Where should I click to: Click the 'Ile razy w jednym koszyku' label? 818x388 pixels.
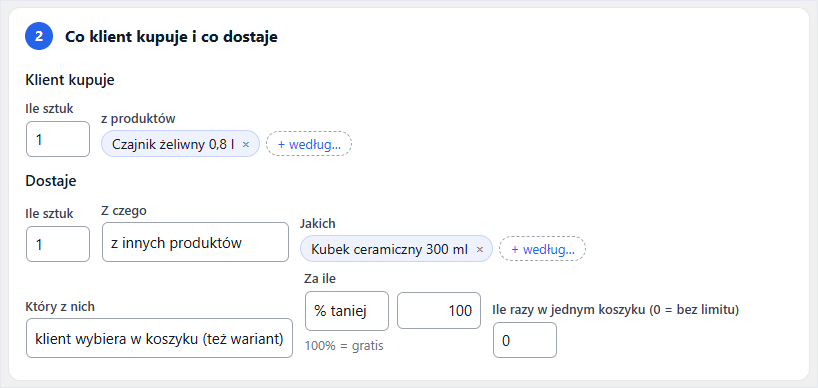click(x=616, y=310)
